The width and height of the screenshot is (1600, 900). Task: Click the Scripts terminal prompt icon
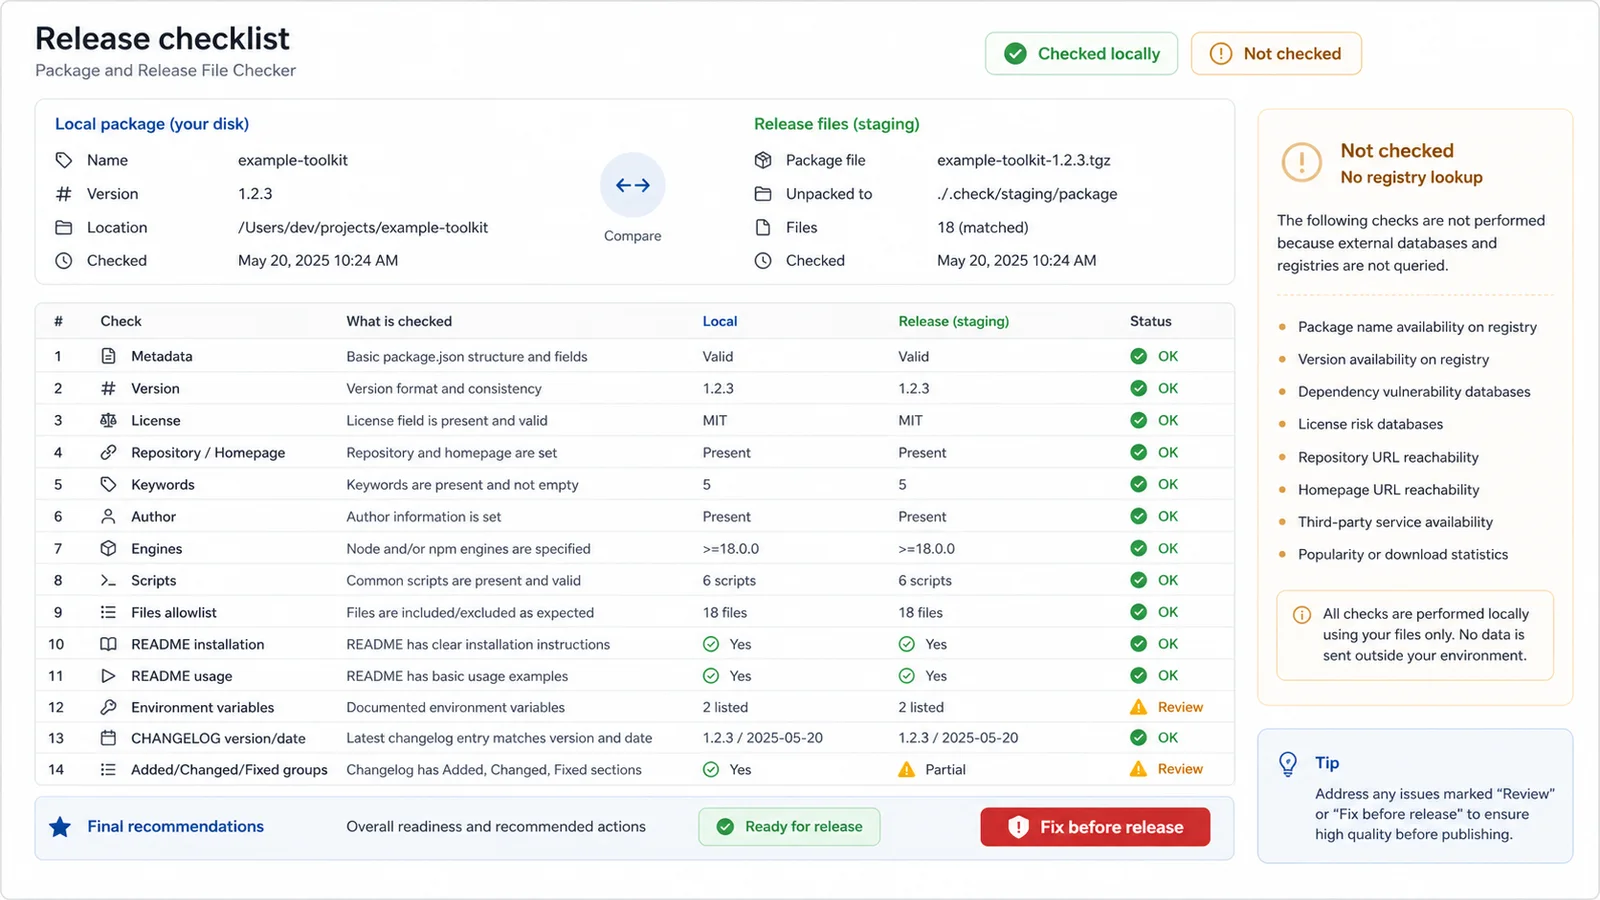(x=108, y=580)
